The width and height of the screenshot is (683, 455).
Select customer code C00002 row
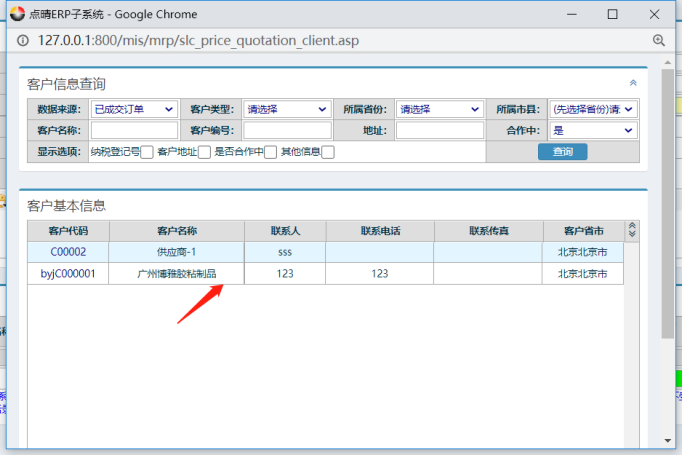(68, 252)
